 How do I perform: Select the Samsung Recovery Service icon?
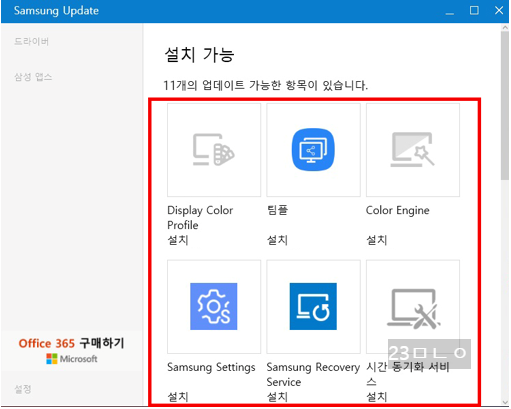tap(313, 307)
